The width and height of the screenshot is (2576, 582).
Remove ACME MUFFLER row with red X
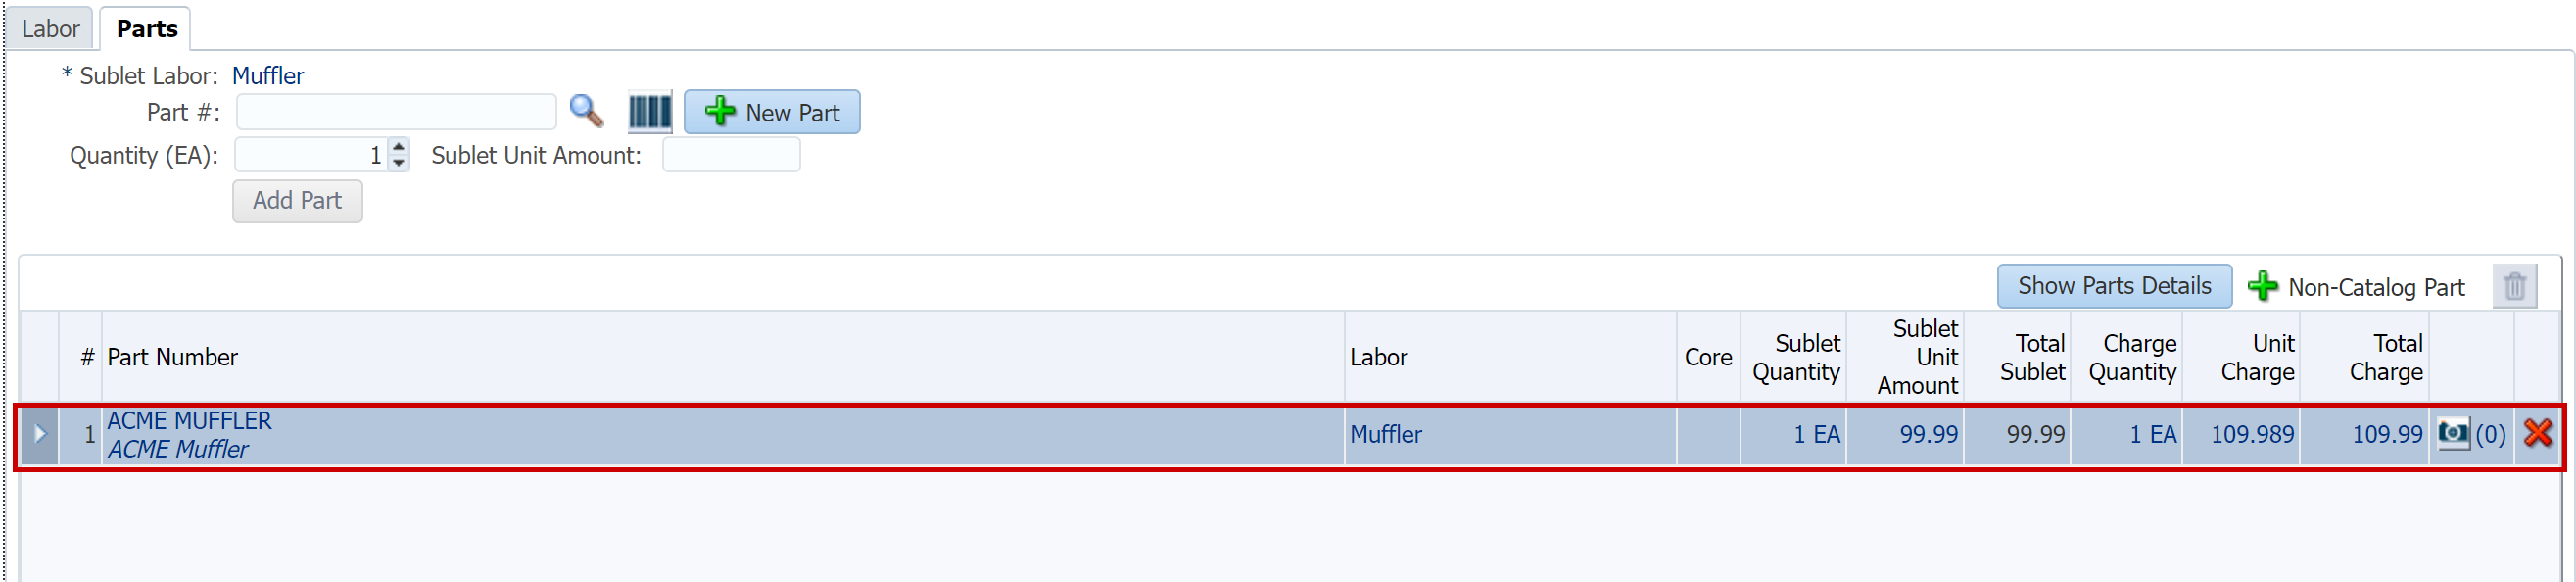pos(2538,434)
